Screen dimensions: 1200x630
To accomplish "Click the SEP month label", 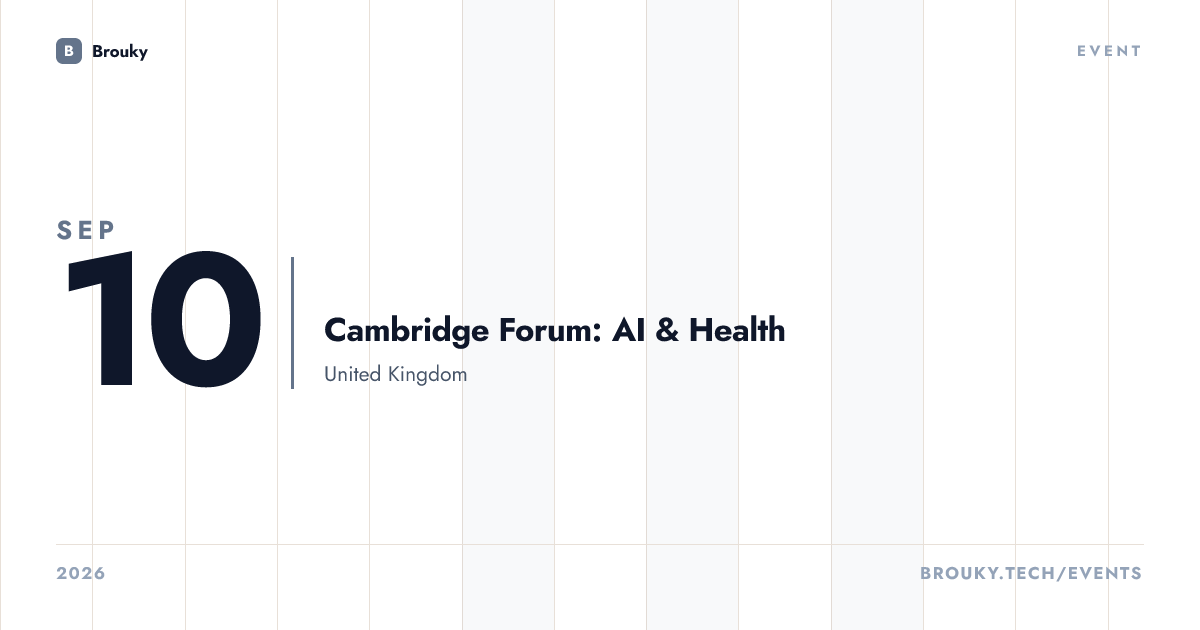I will pos(87,230).
